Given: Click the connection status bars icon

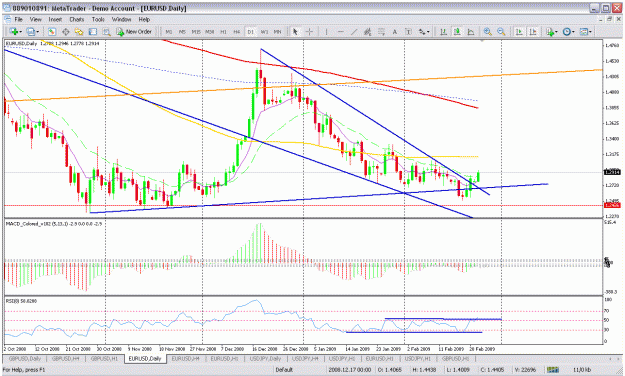Looking at the screenshot, I should point(552,370).
